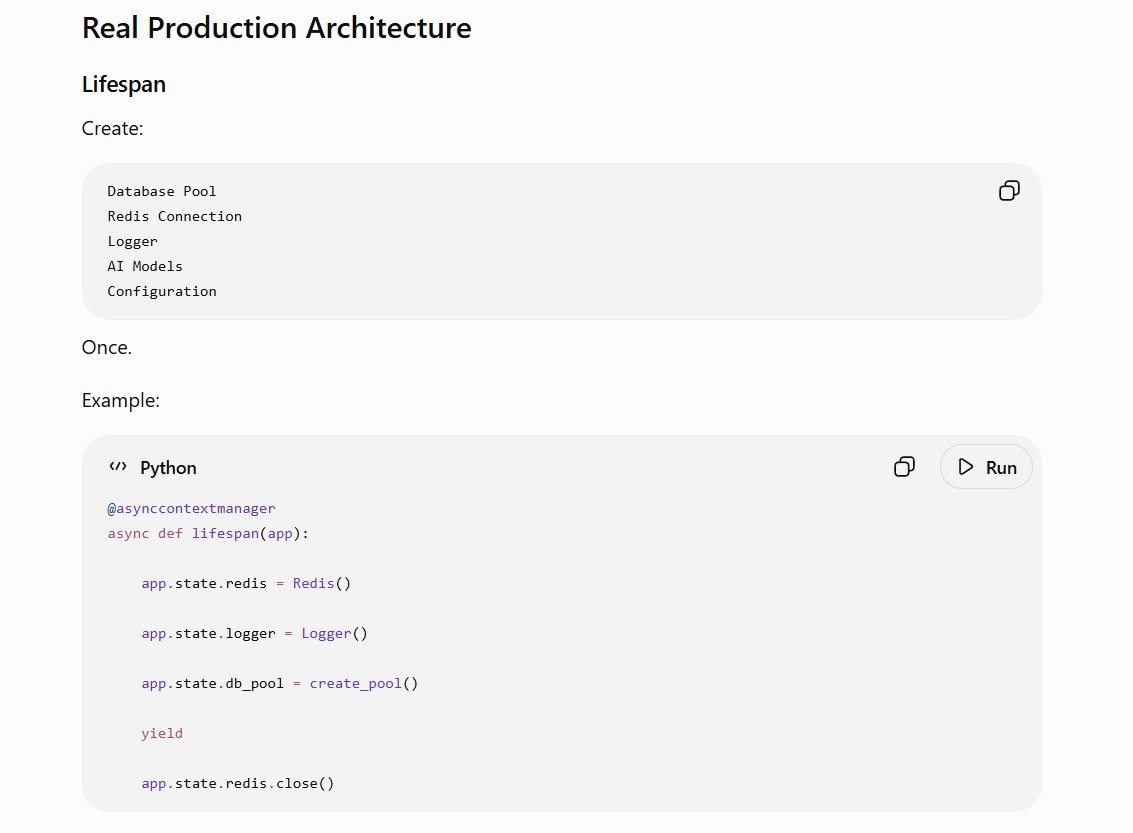1133x833 pixels.
Task: Click the "app.state.logger = Logger()" line
Action: pos(254,634)
